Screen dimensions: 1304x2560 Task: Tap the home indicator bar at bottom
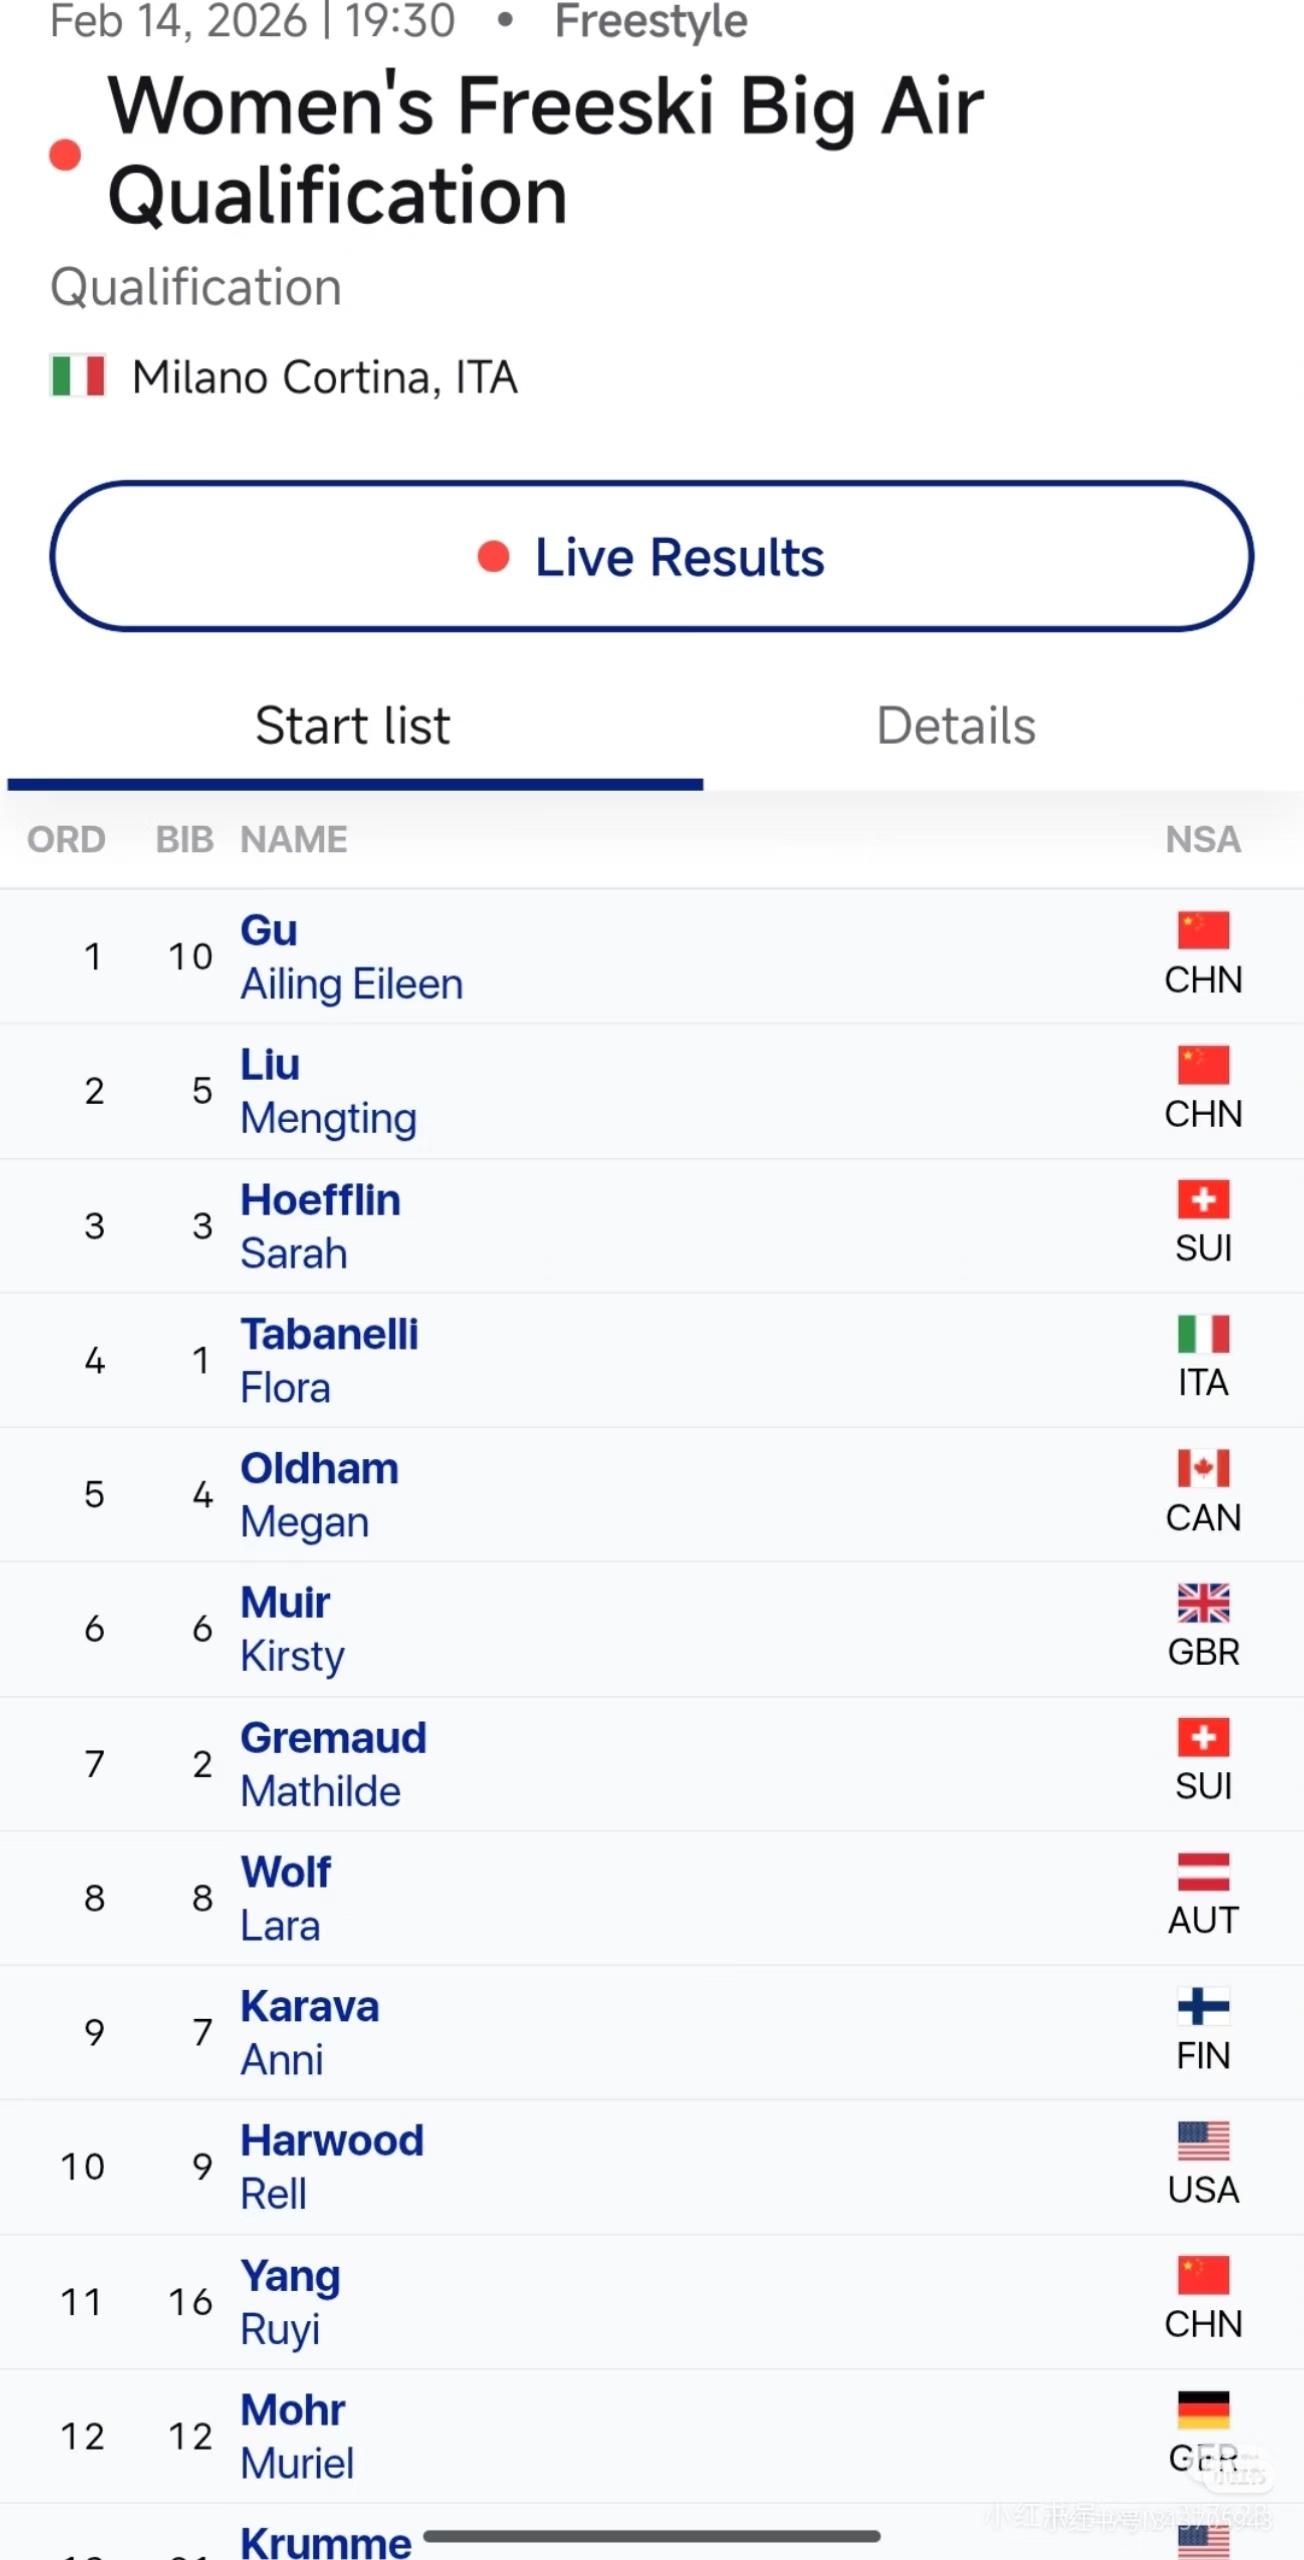652,2536
